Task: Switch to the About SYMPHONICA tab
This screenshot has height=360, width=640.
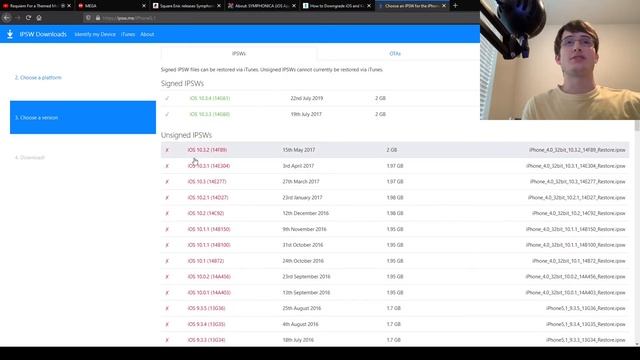Action: click(x=261, y=6)
